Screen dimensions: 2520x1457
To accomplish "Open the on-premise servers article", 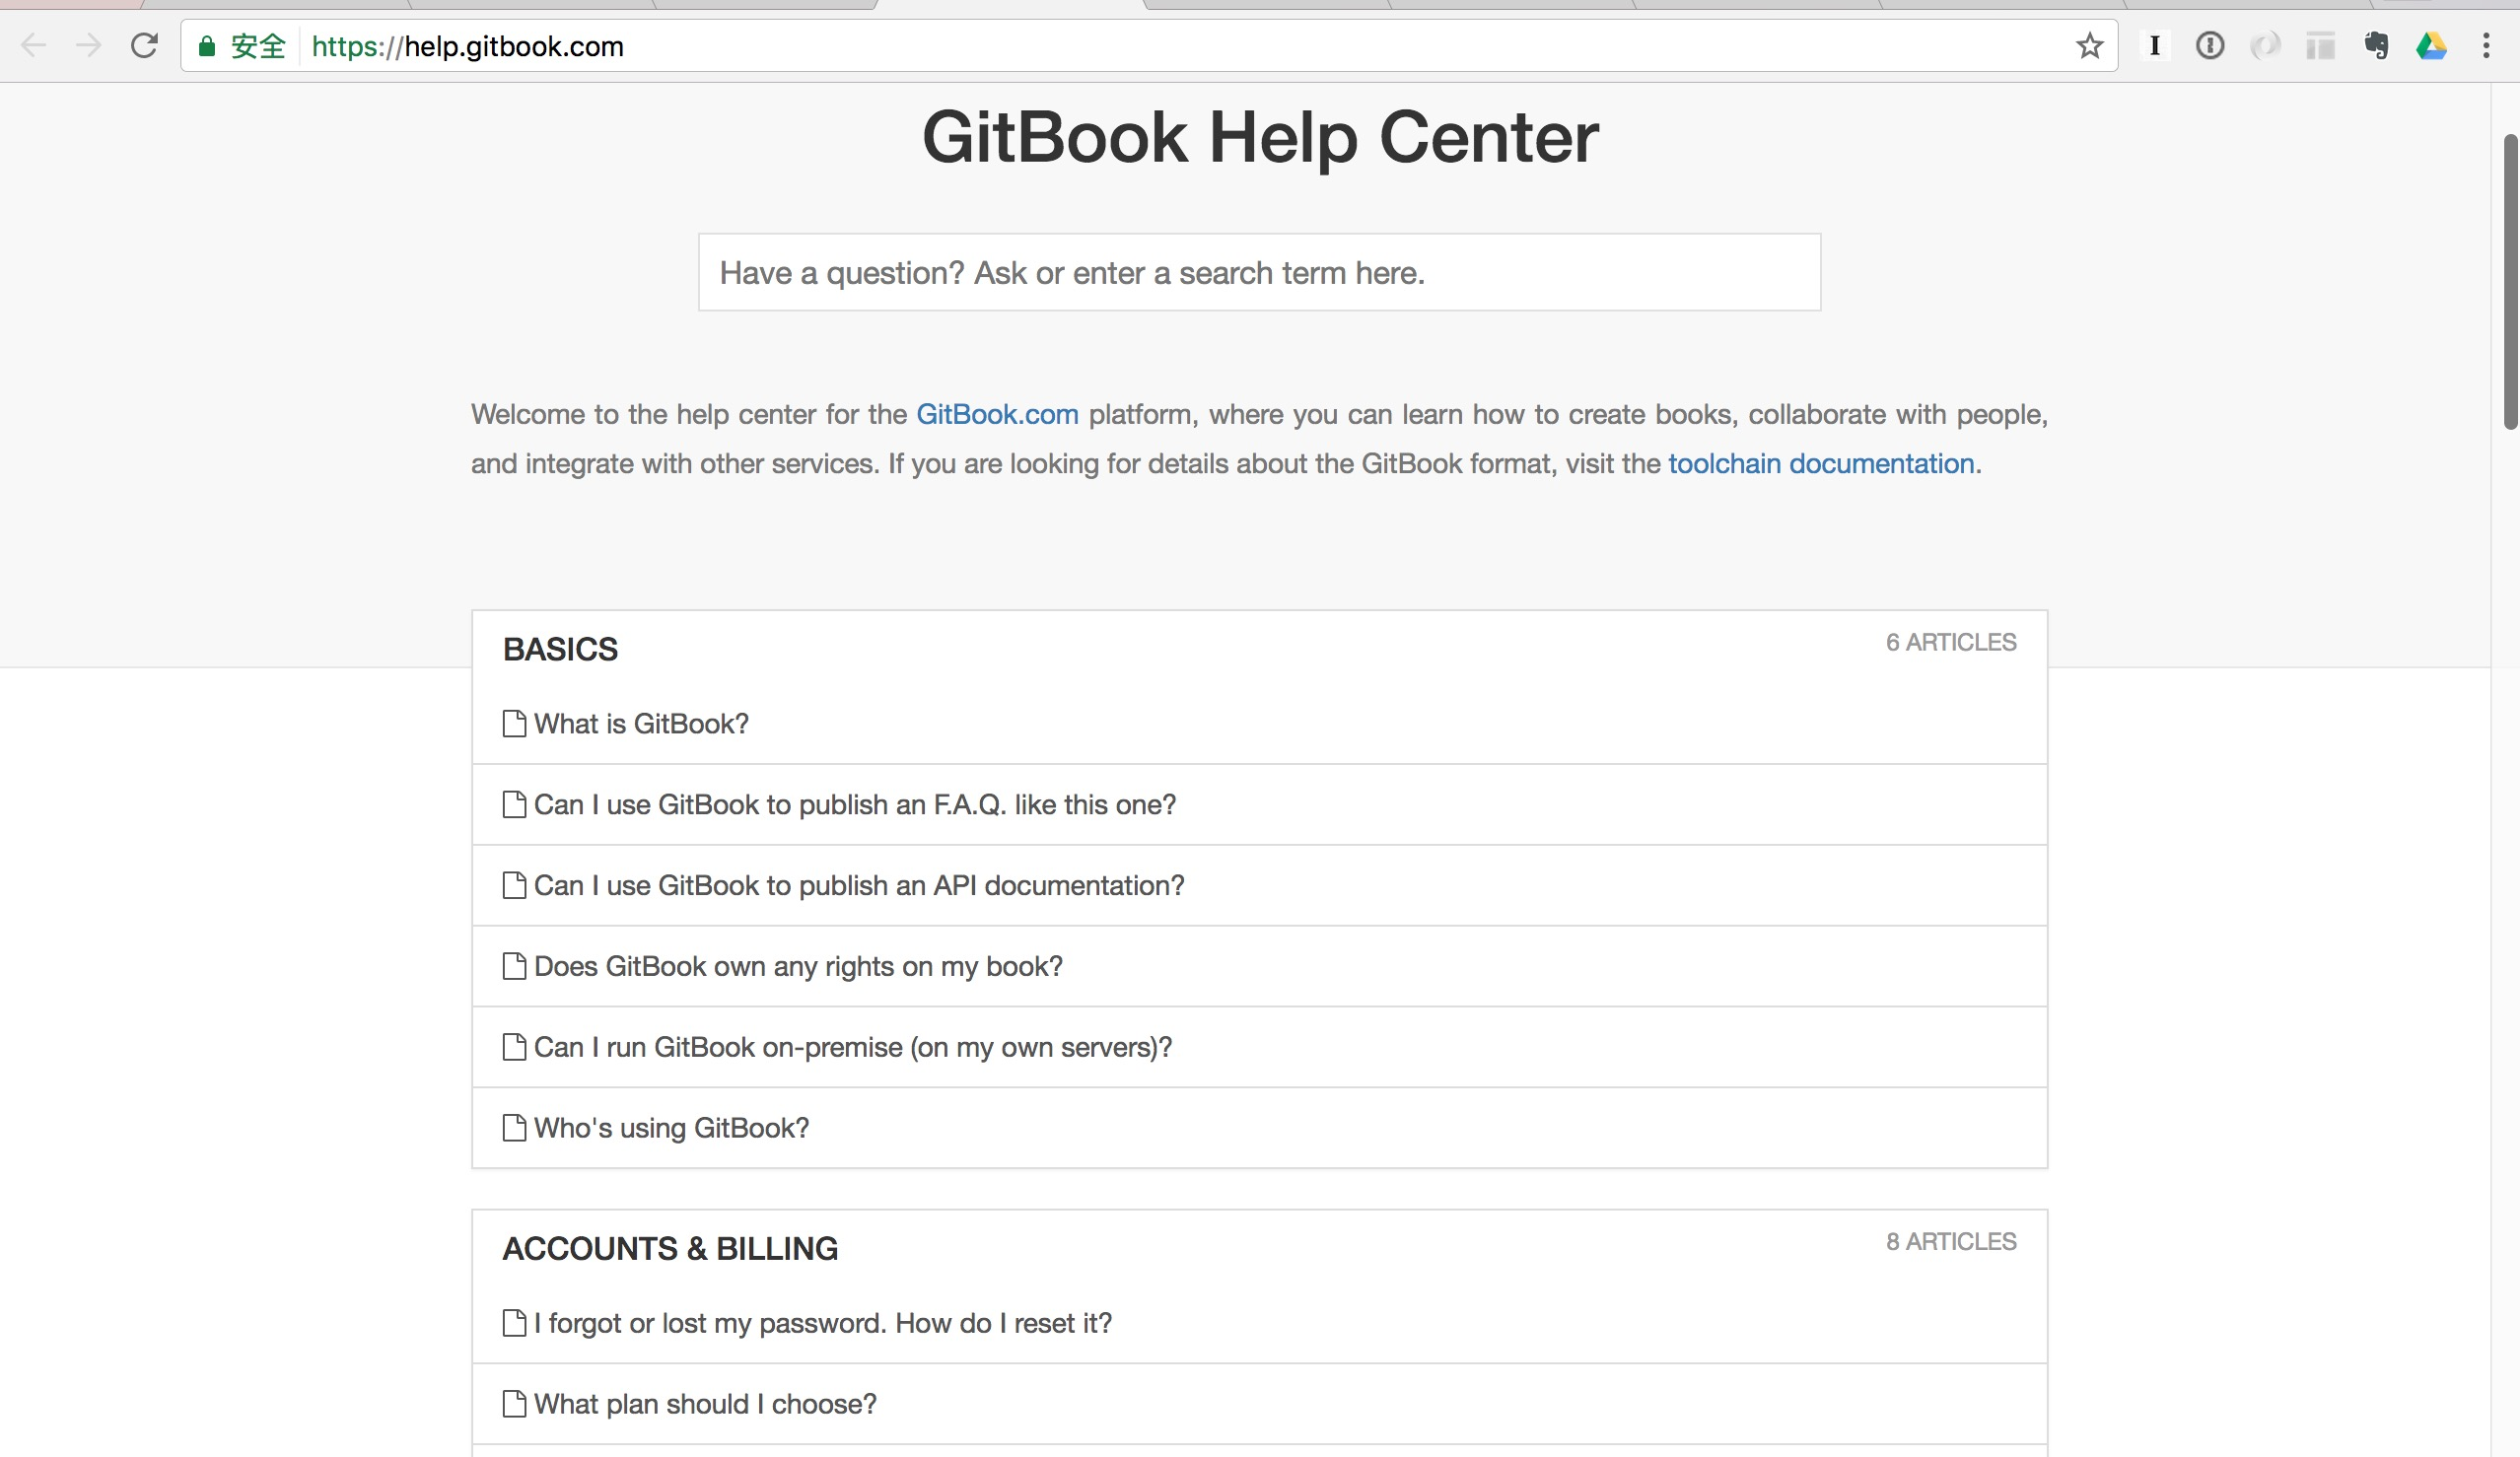I will [x=853, y=1047].
